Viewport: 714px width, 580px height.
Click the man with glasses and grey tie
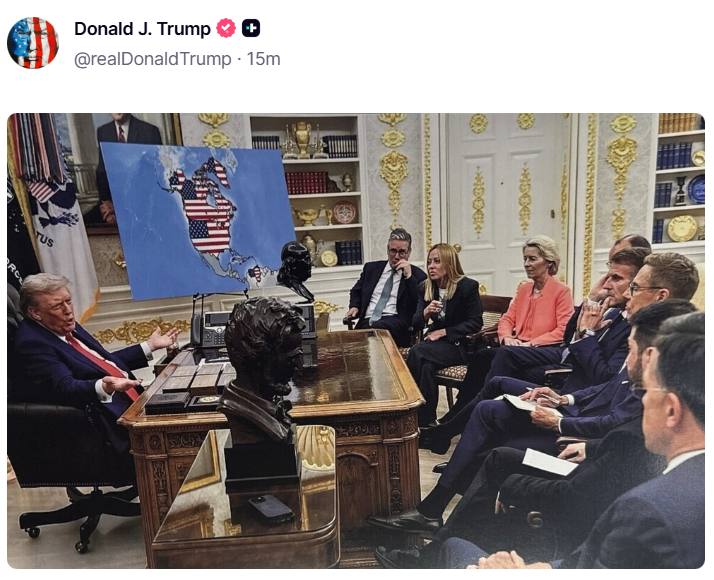pos(386,285)
